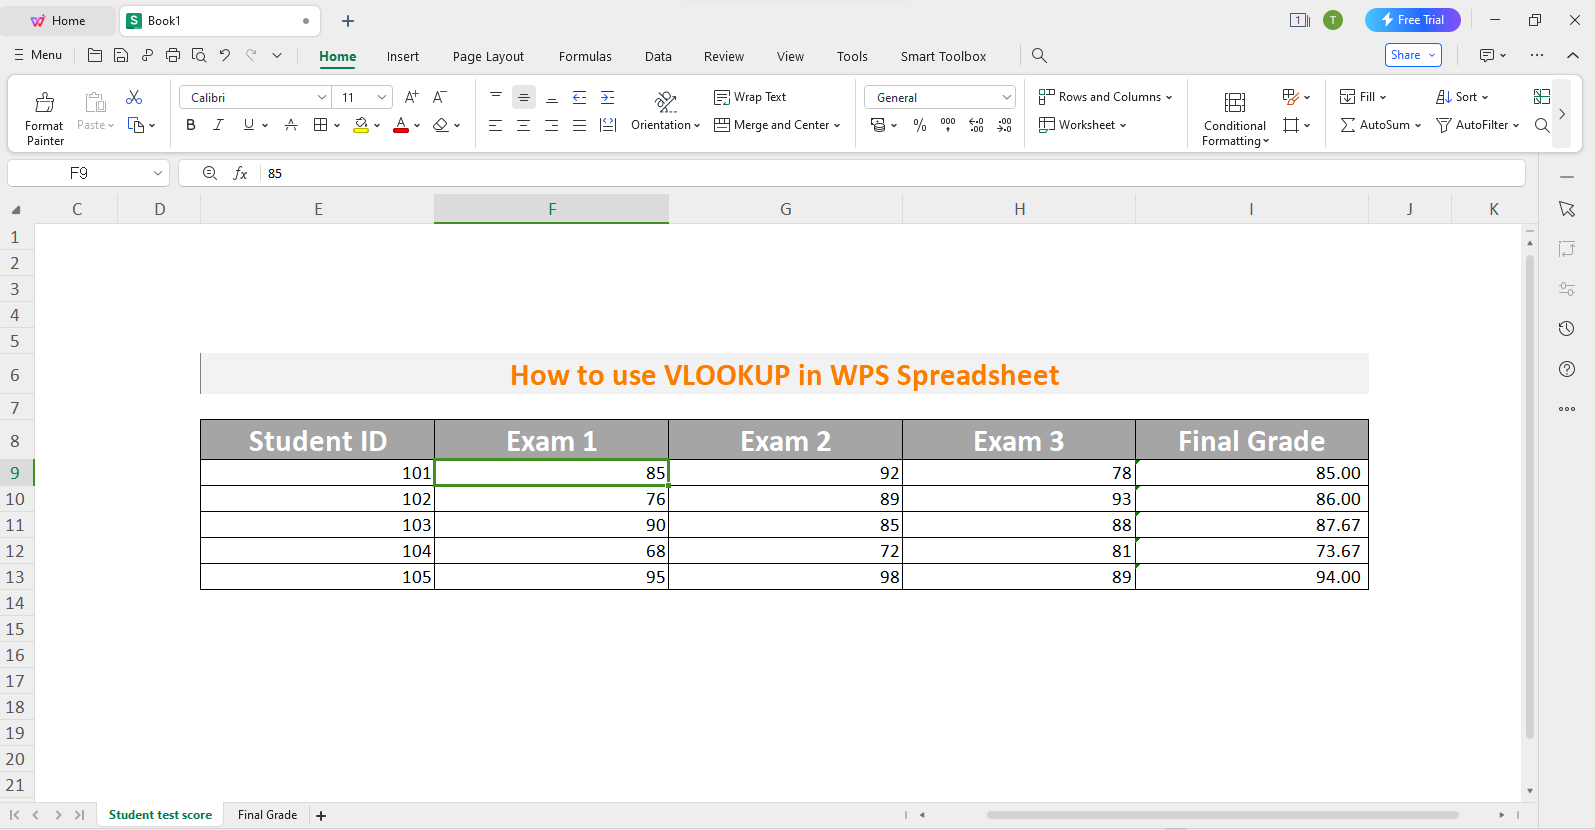Apply yellow fill color to cell
Viewport: 1595px width, 830px height.
point(361,125)
